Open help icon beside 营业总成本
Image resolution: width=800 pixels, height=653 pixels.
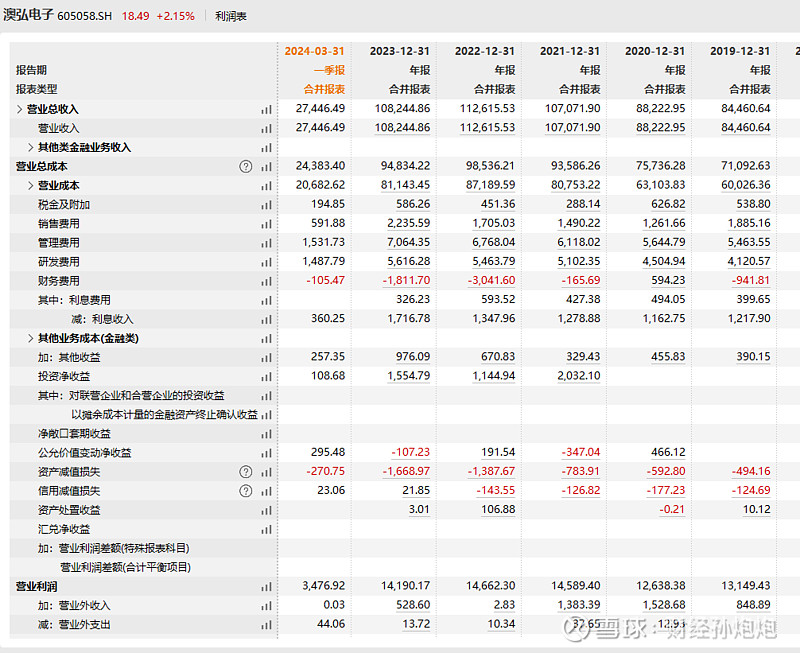click(x=245, y=166)
